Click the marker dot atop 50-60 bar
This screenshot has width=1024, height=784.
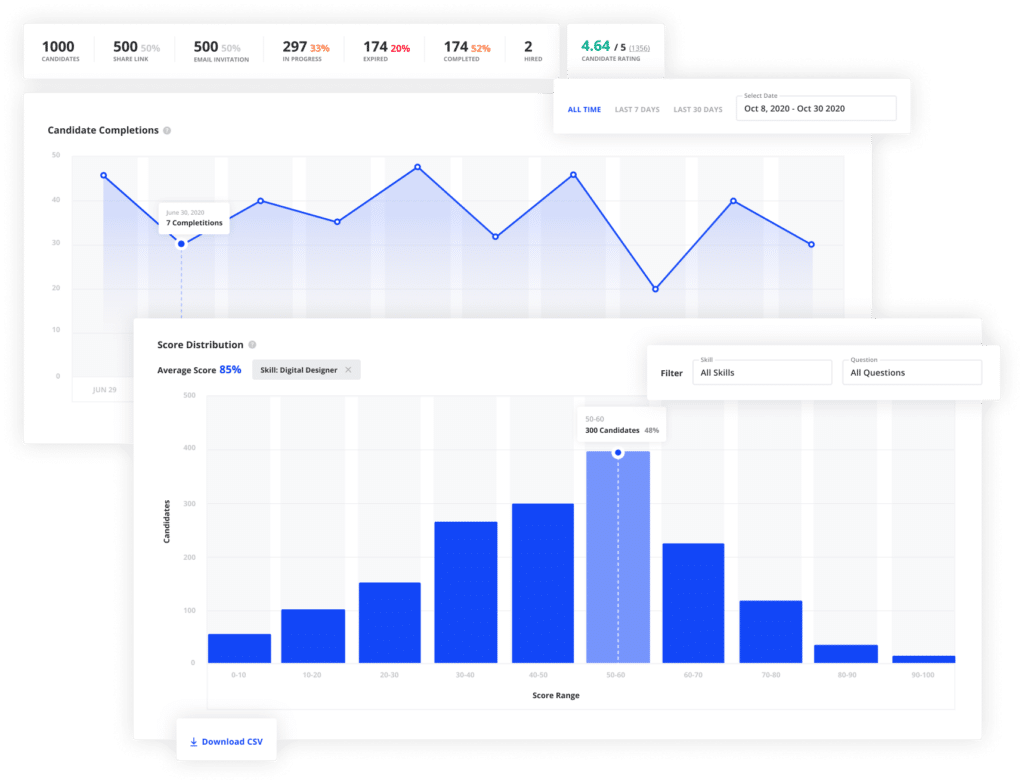pyautogui.click(x=618, y=453)
